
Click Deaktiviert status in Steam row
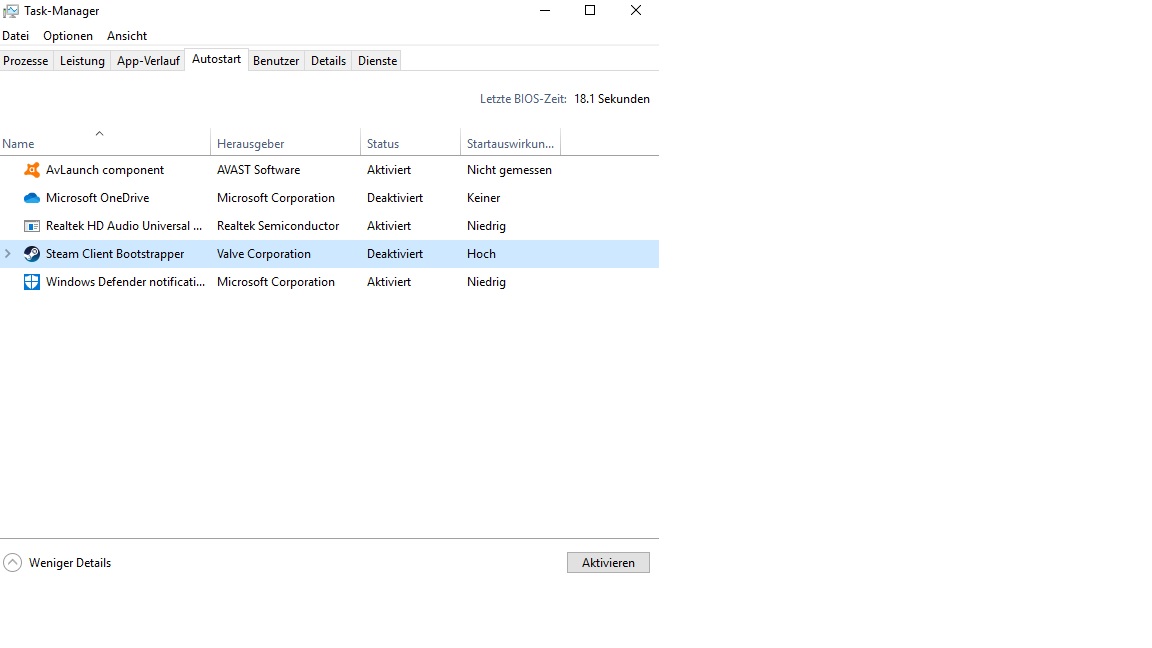pyautogui.click(x=395, y=253)
